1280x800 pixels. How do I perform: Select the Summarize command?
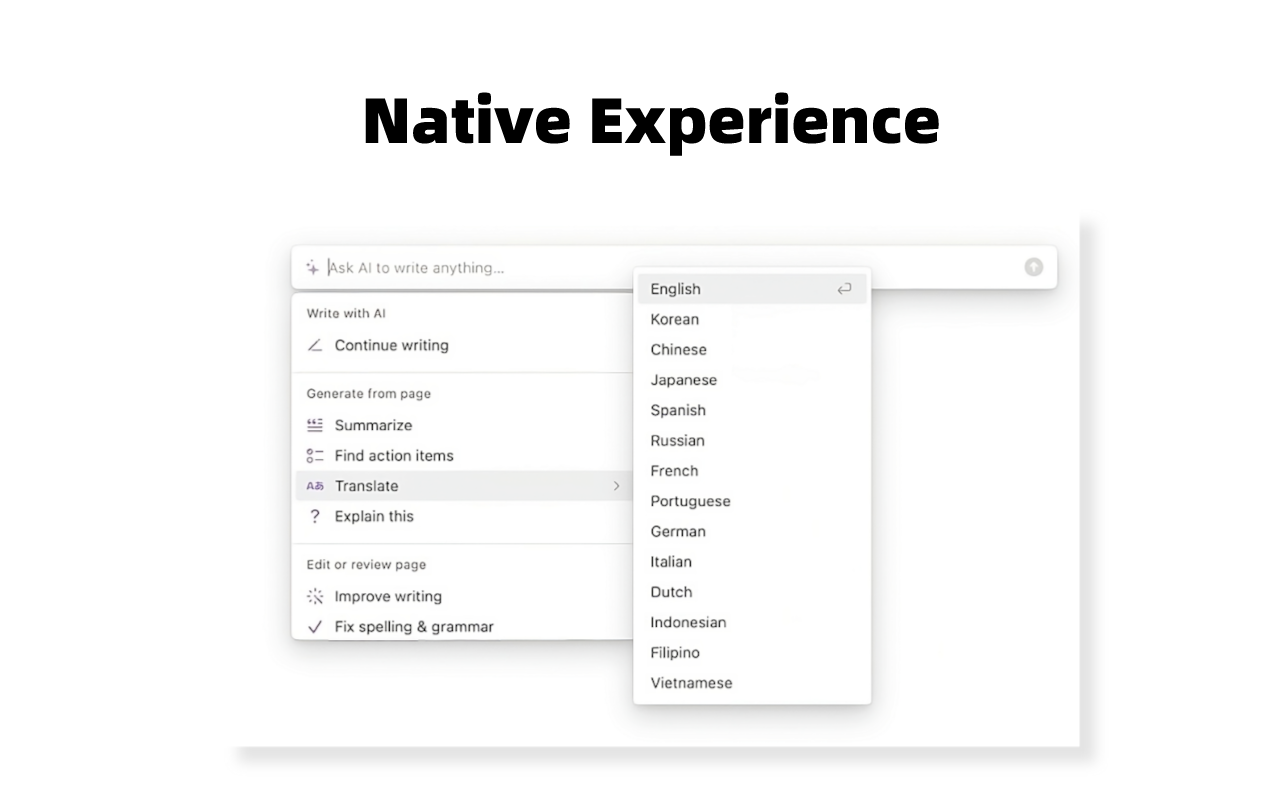(373, 424)
